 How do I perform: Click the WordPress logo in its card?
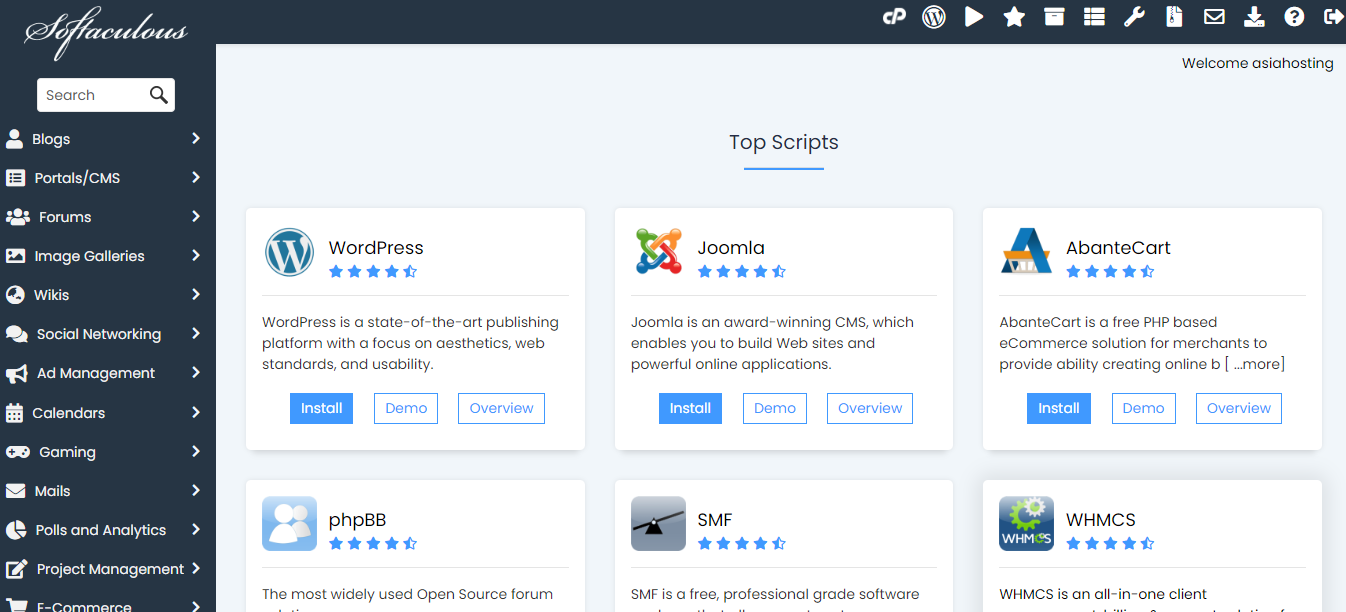click(290, 252)
